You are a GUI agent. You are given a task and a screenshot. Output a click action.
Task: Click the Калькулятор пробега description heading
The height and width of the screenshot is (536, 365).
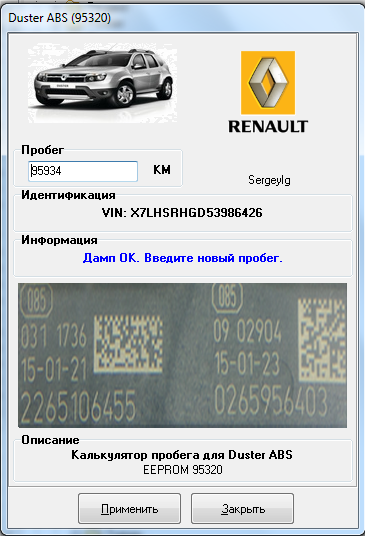[182, 455]
